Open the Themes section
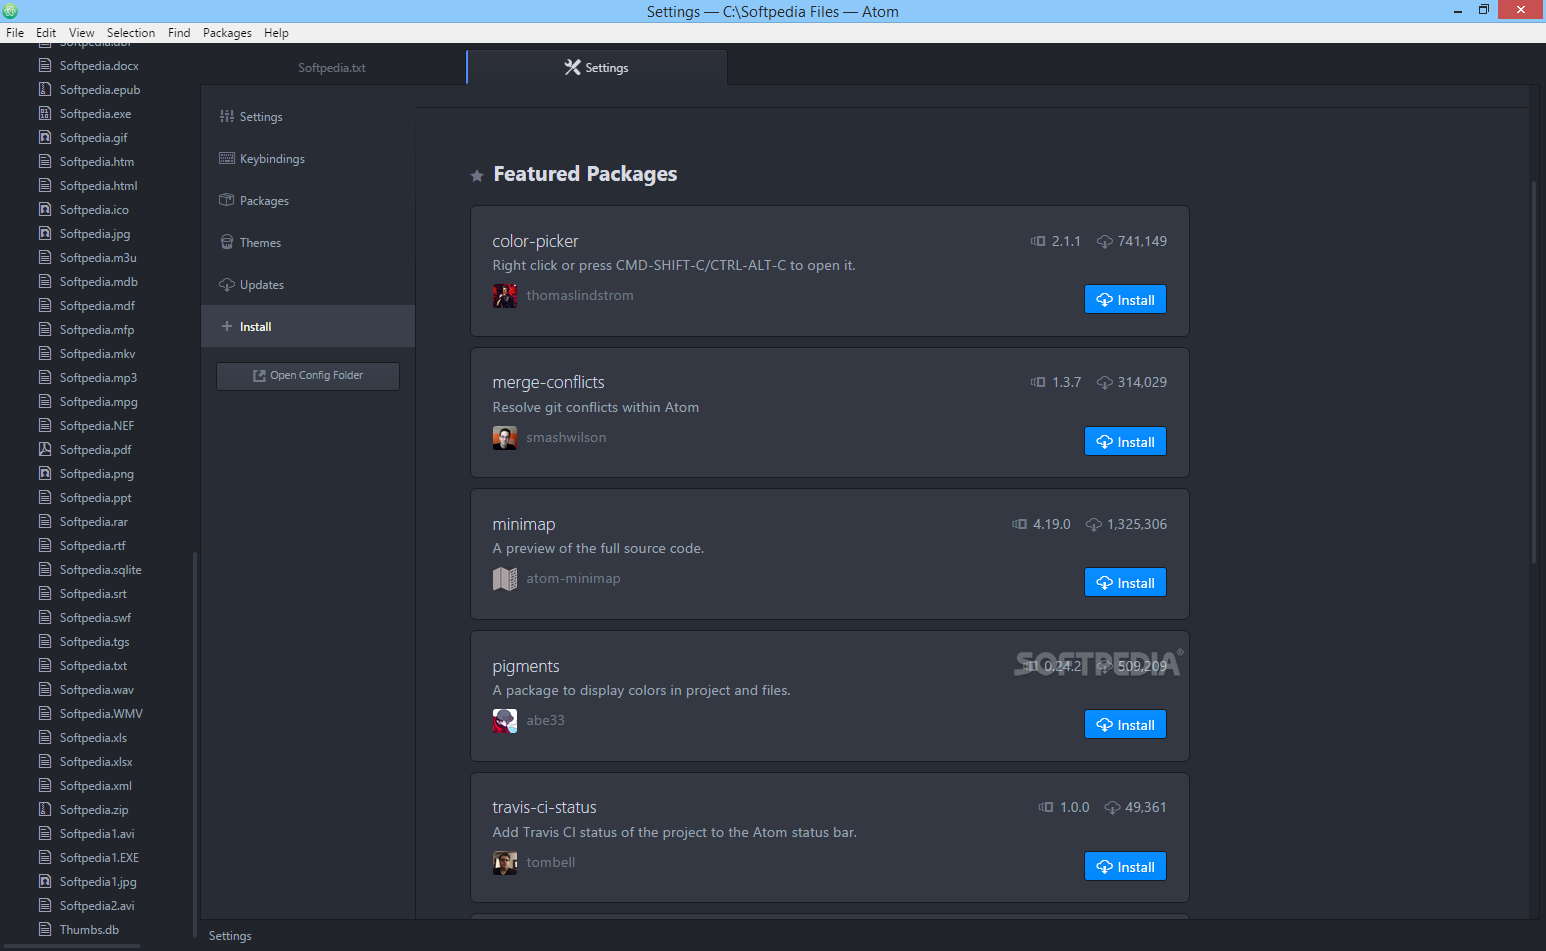The height and width of the screenshot is (951, 1546). click(x=308, y=243)
